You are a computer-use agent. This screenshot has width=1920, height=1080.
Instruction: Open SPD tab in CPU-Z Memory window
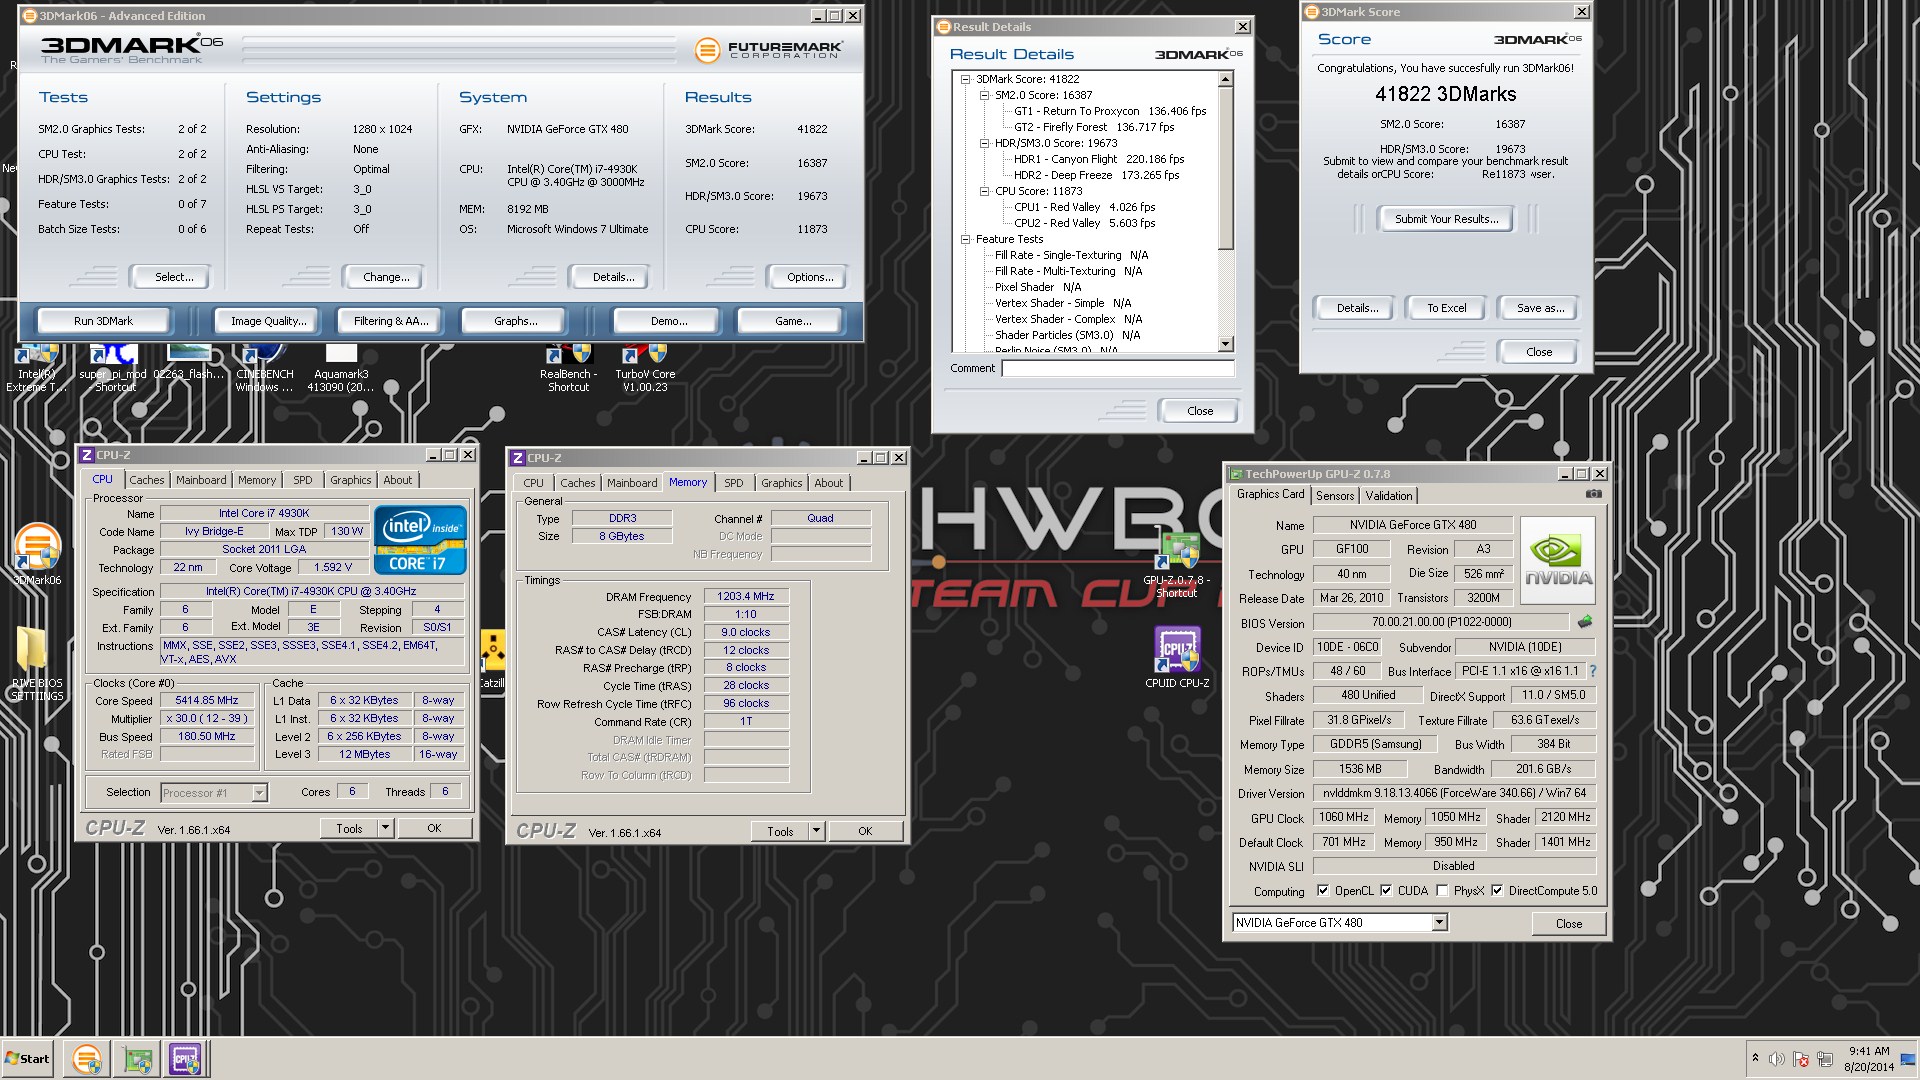click(x=734, y=483)
